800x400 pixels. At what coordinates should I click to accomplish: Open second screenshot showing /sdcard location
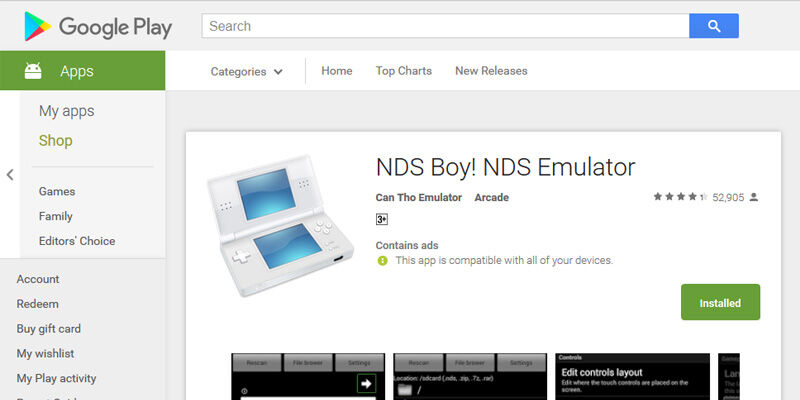coord(470,377)
